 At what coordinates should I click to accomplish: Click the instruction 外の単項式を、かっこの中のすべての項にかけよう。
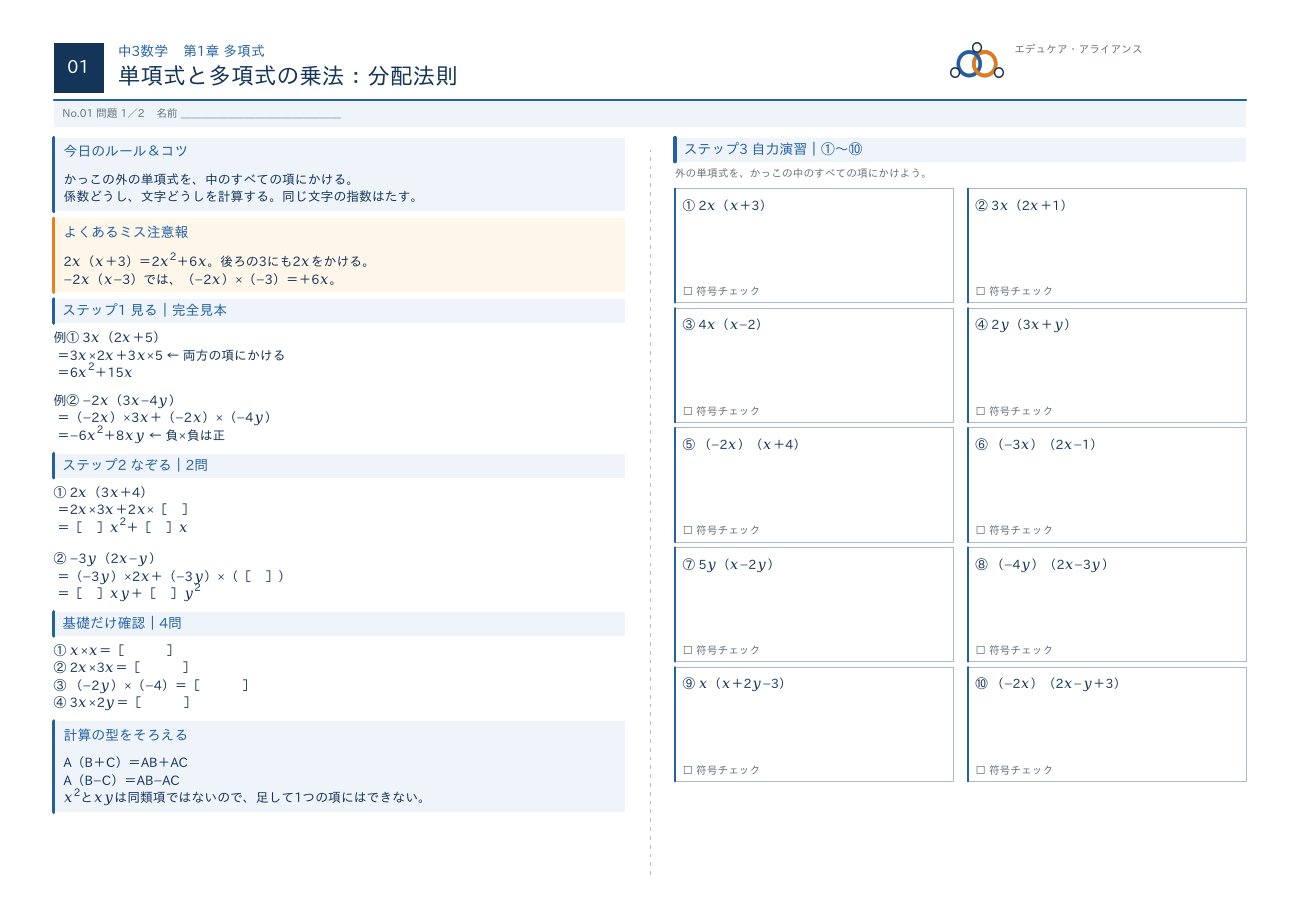pyautogui.click(x=801, y=173)
